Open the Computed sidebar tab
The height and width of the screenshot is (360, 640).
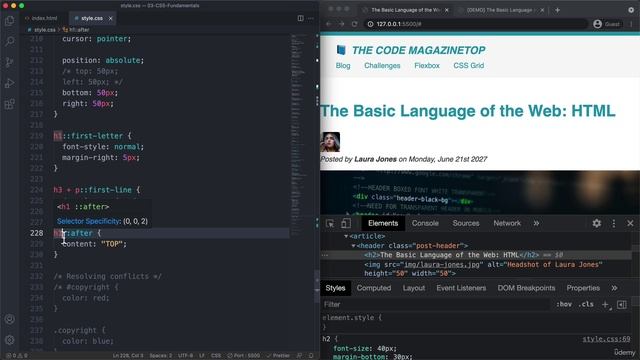coord(374,288)
